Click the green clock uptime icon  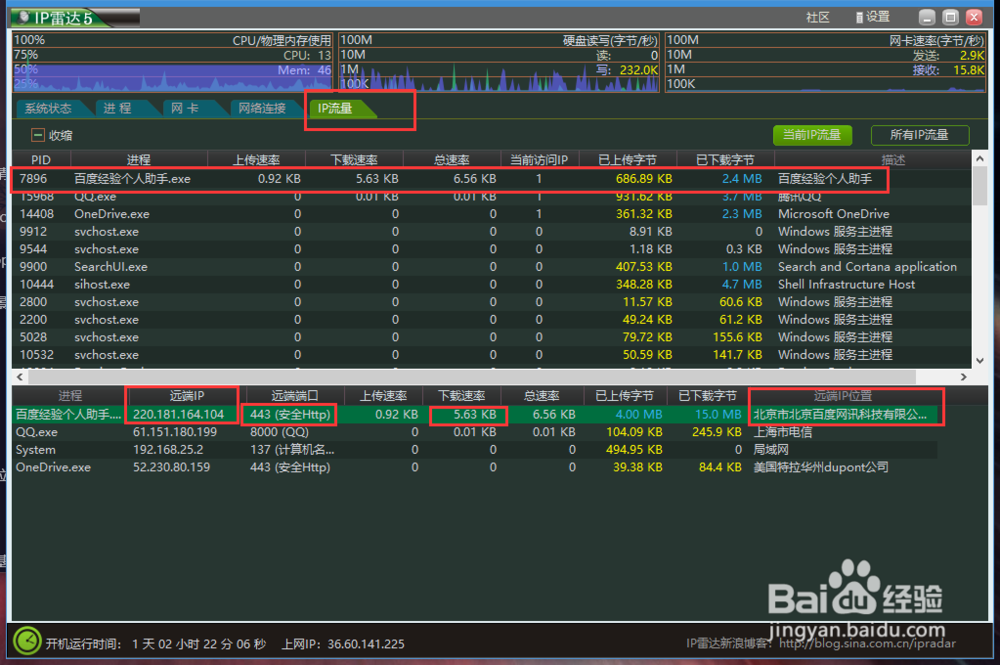coord(27,641)
